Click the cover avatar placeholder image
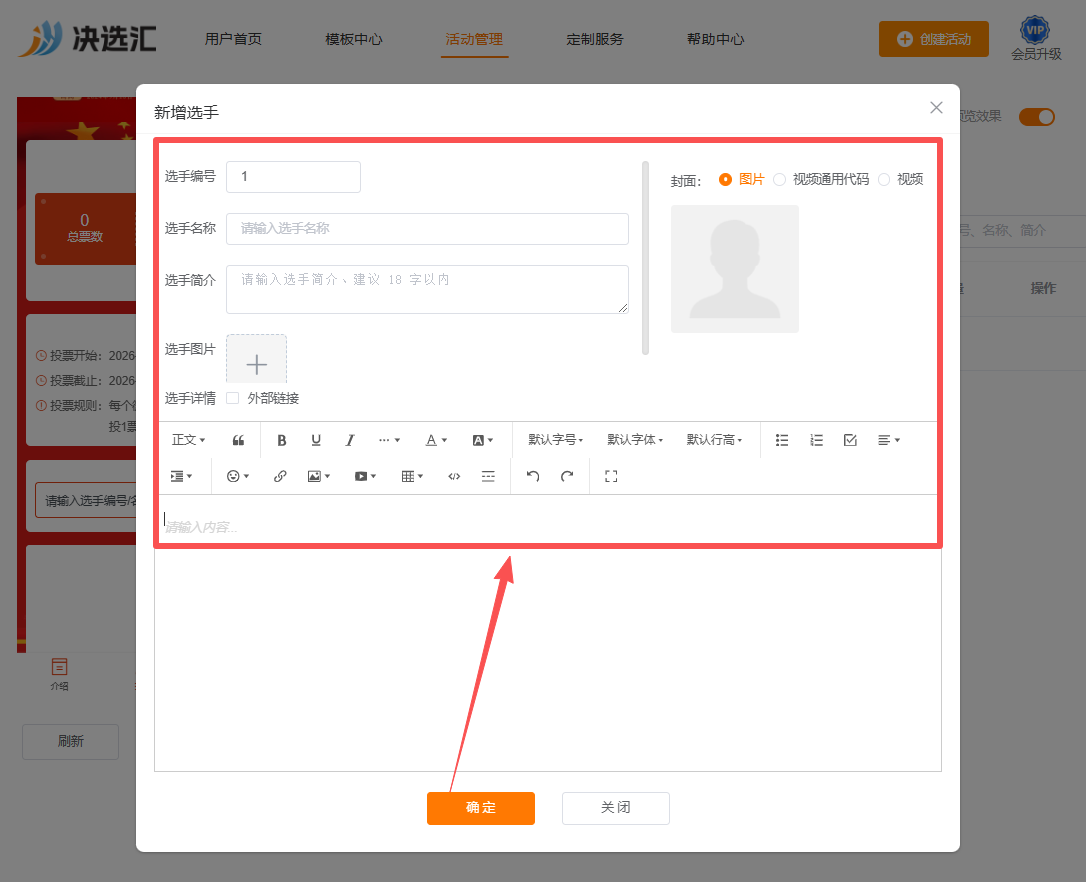Screen dimensions: 1086x882 [x=735, y=269]
